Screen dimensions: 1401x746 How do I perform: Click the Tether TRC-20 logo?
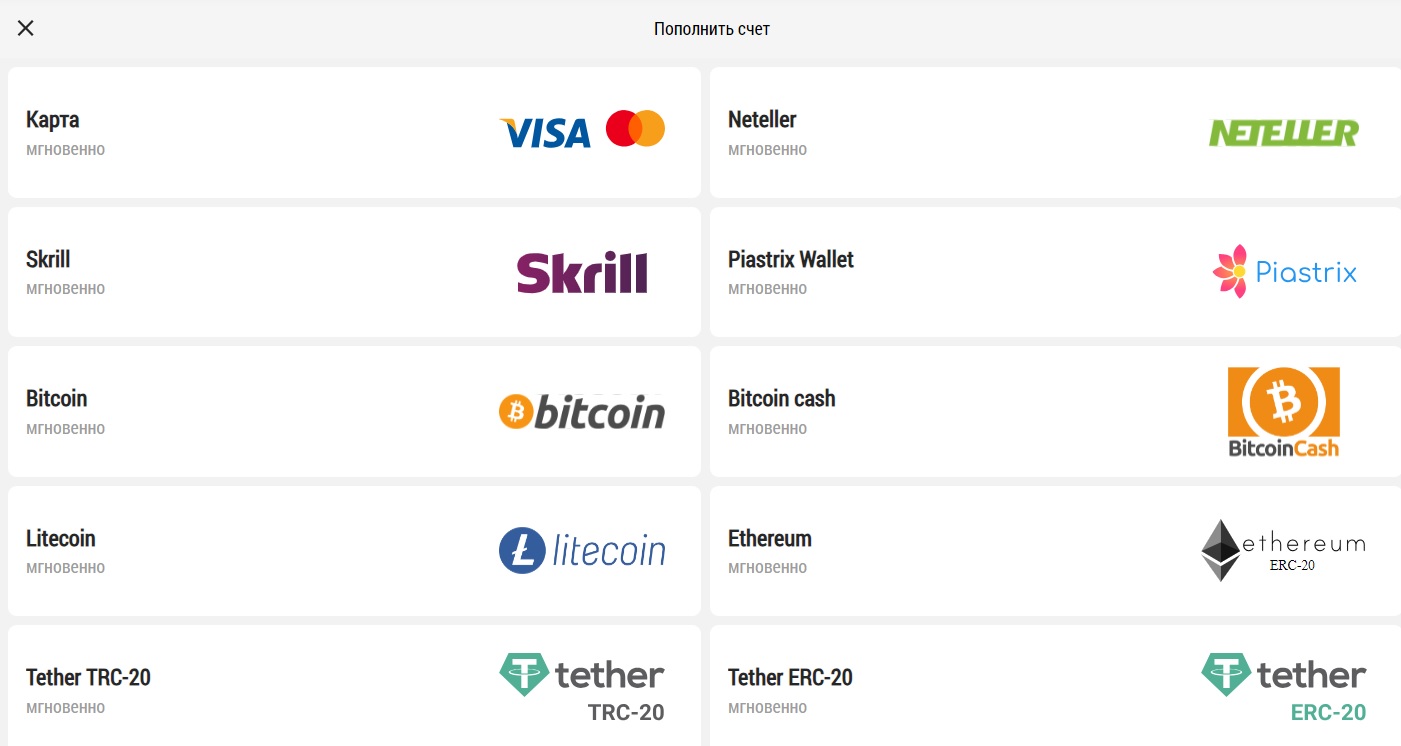(x=582, y=687)
